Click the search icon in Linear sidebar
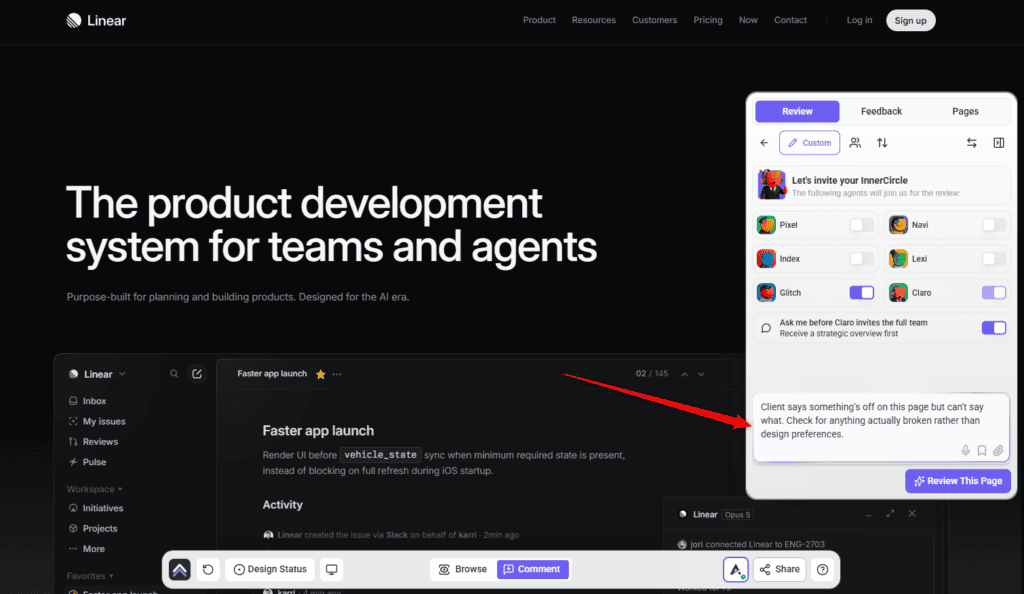The height and width of the screenshot is (594, 1024). point(174,374)
